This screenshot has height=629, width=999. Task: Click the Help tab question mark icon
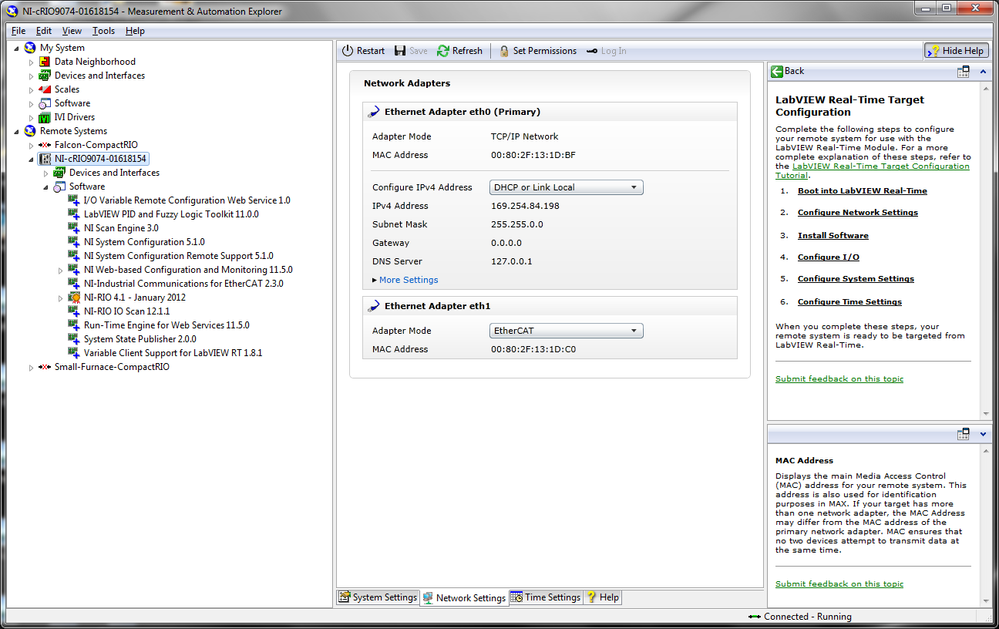pos(591,597)
